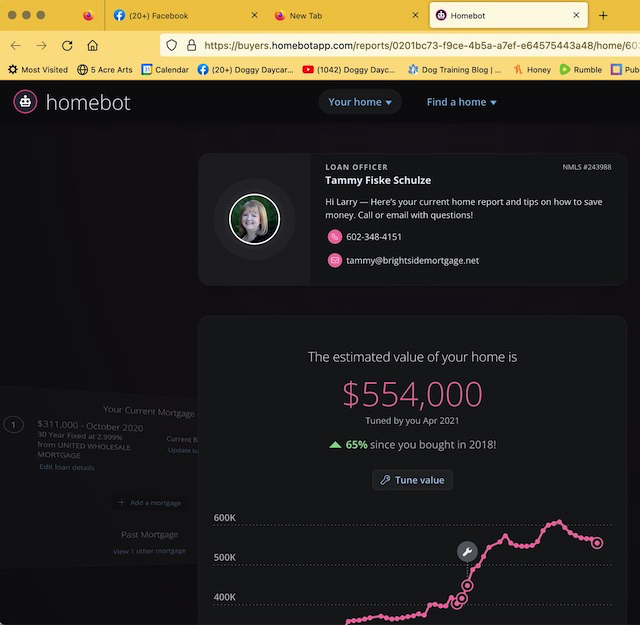Image resolution: width=640 pixels, height=625 pixels.
Task: Click View 1 other mortgage link
Action: 149,551
